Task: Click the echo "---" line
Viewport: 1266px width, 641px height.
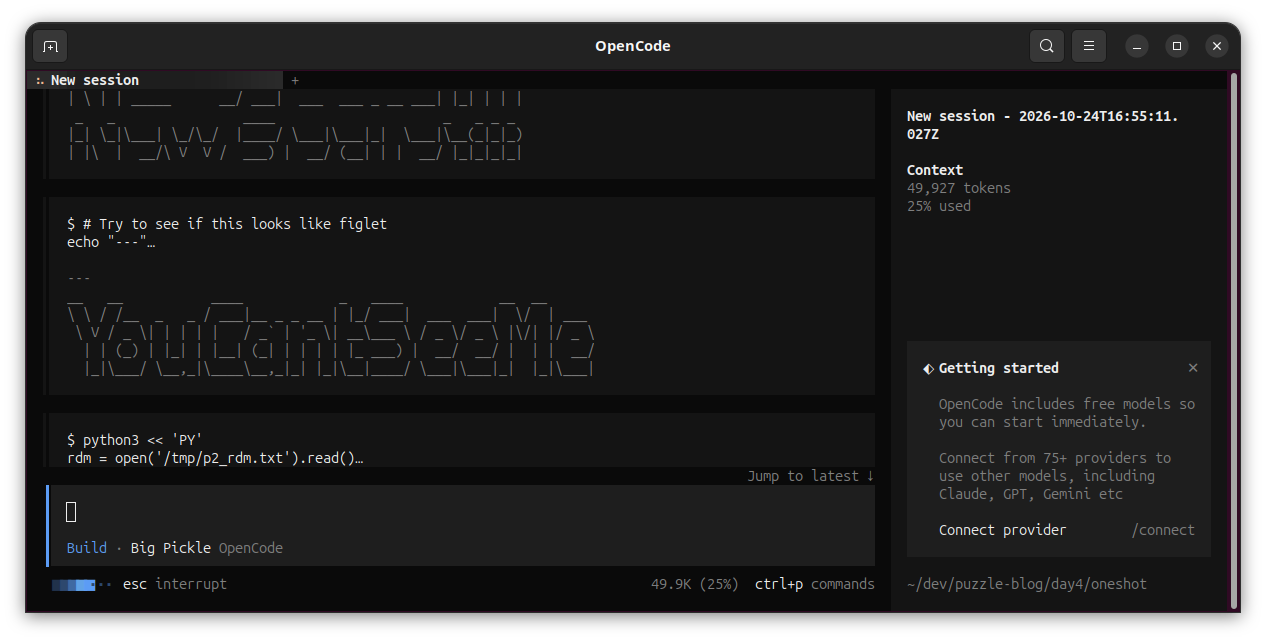Action: 111,242
